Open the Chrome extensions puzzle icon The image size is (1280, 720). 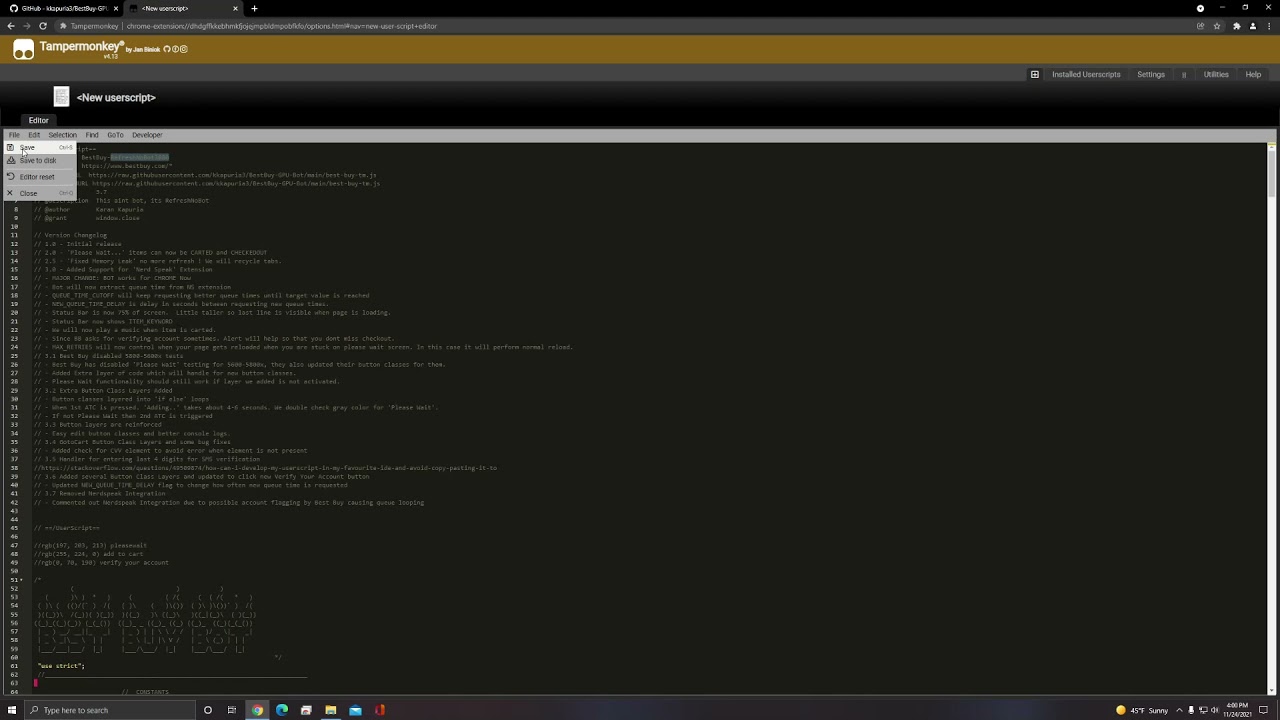[1236, 26]
